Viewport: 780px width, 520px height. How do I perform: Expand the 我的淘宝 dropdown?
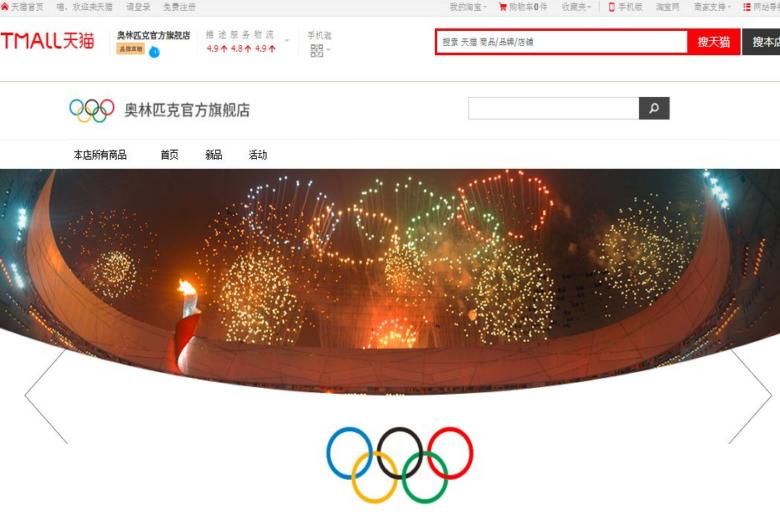point(468,7)
